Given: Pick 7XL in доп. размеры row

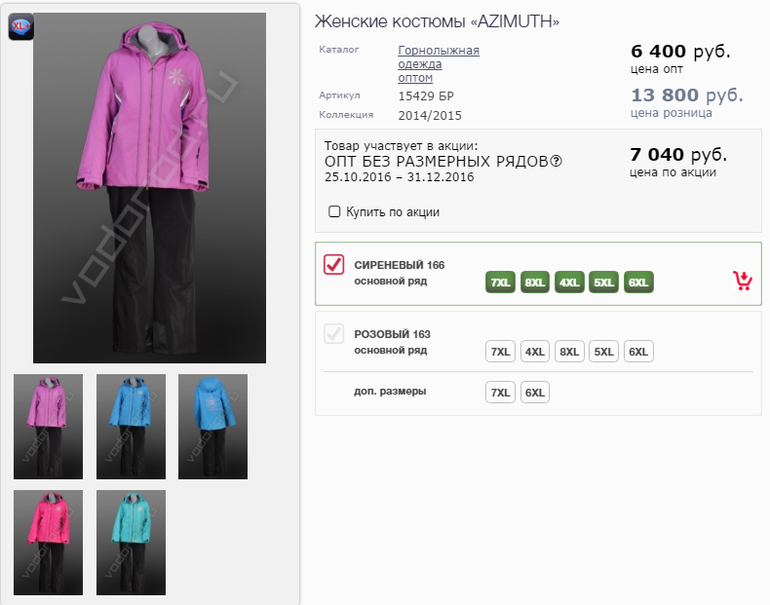Looking at the screenshot, I should click(x=500, y=392).
